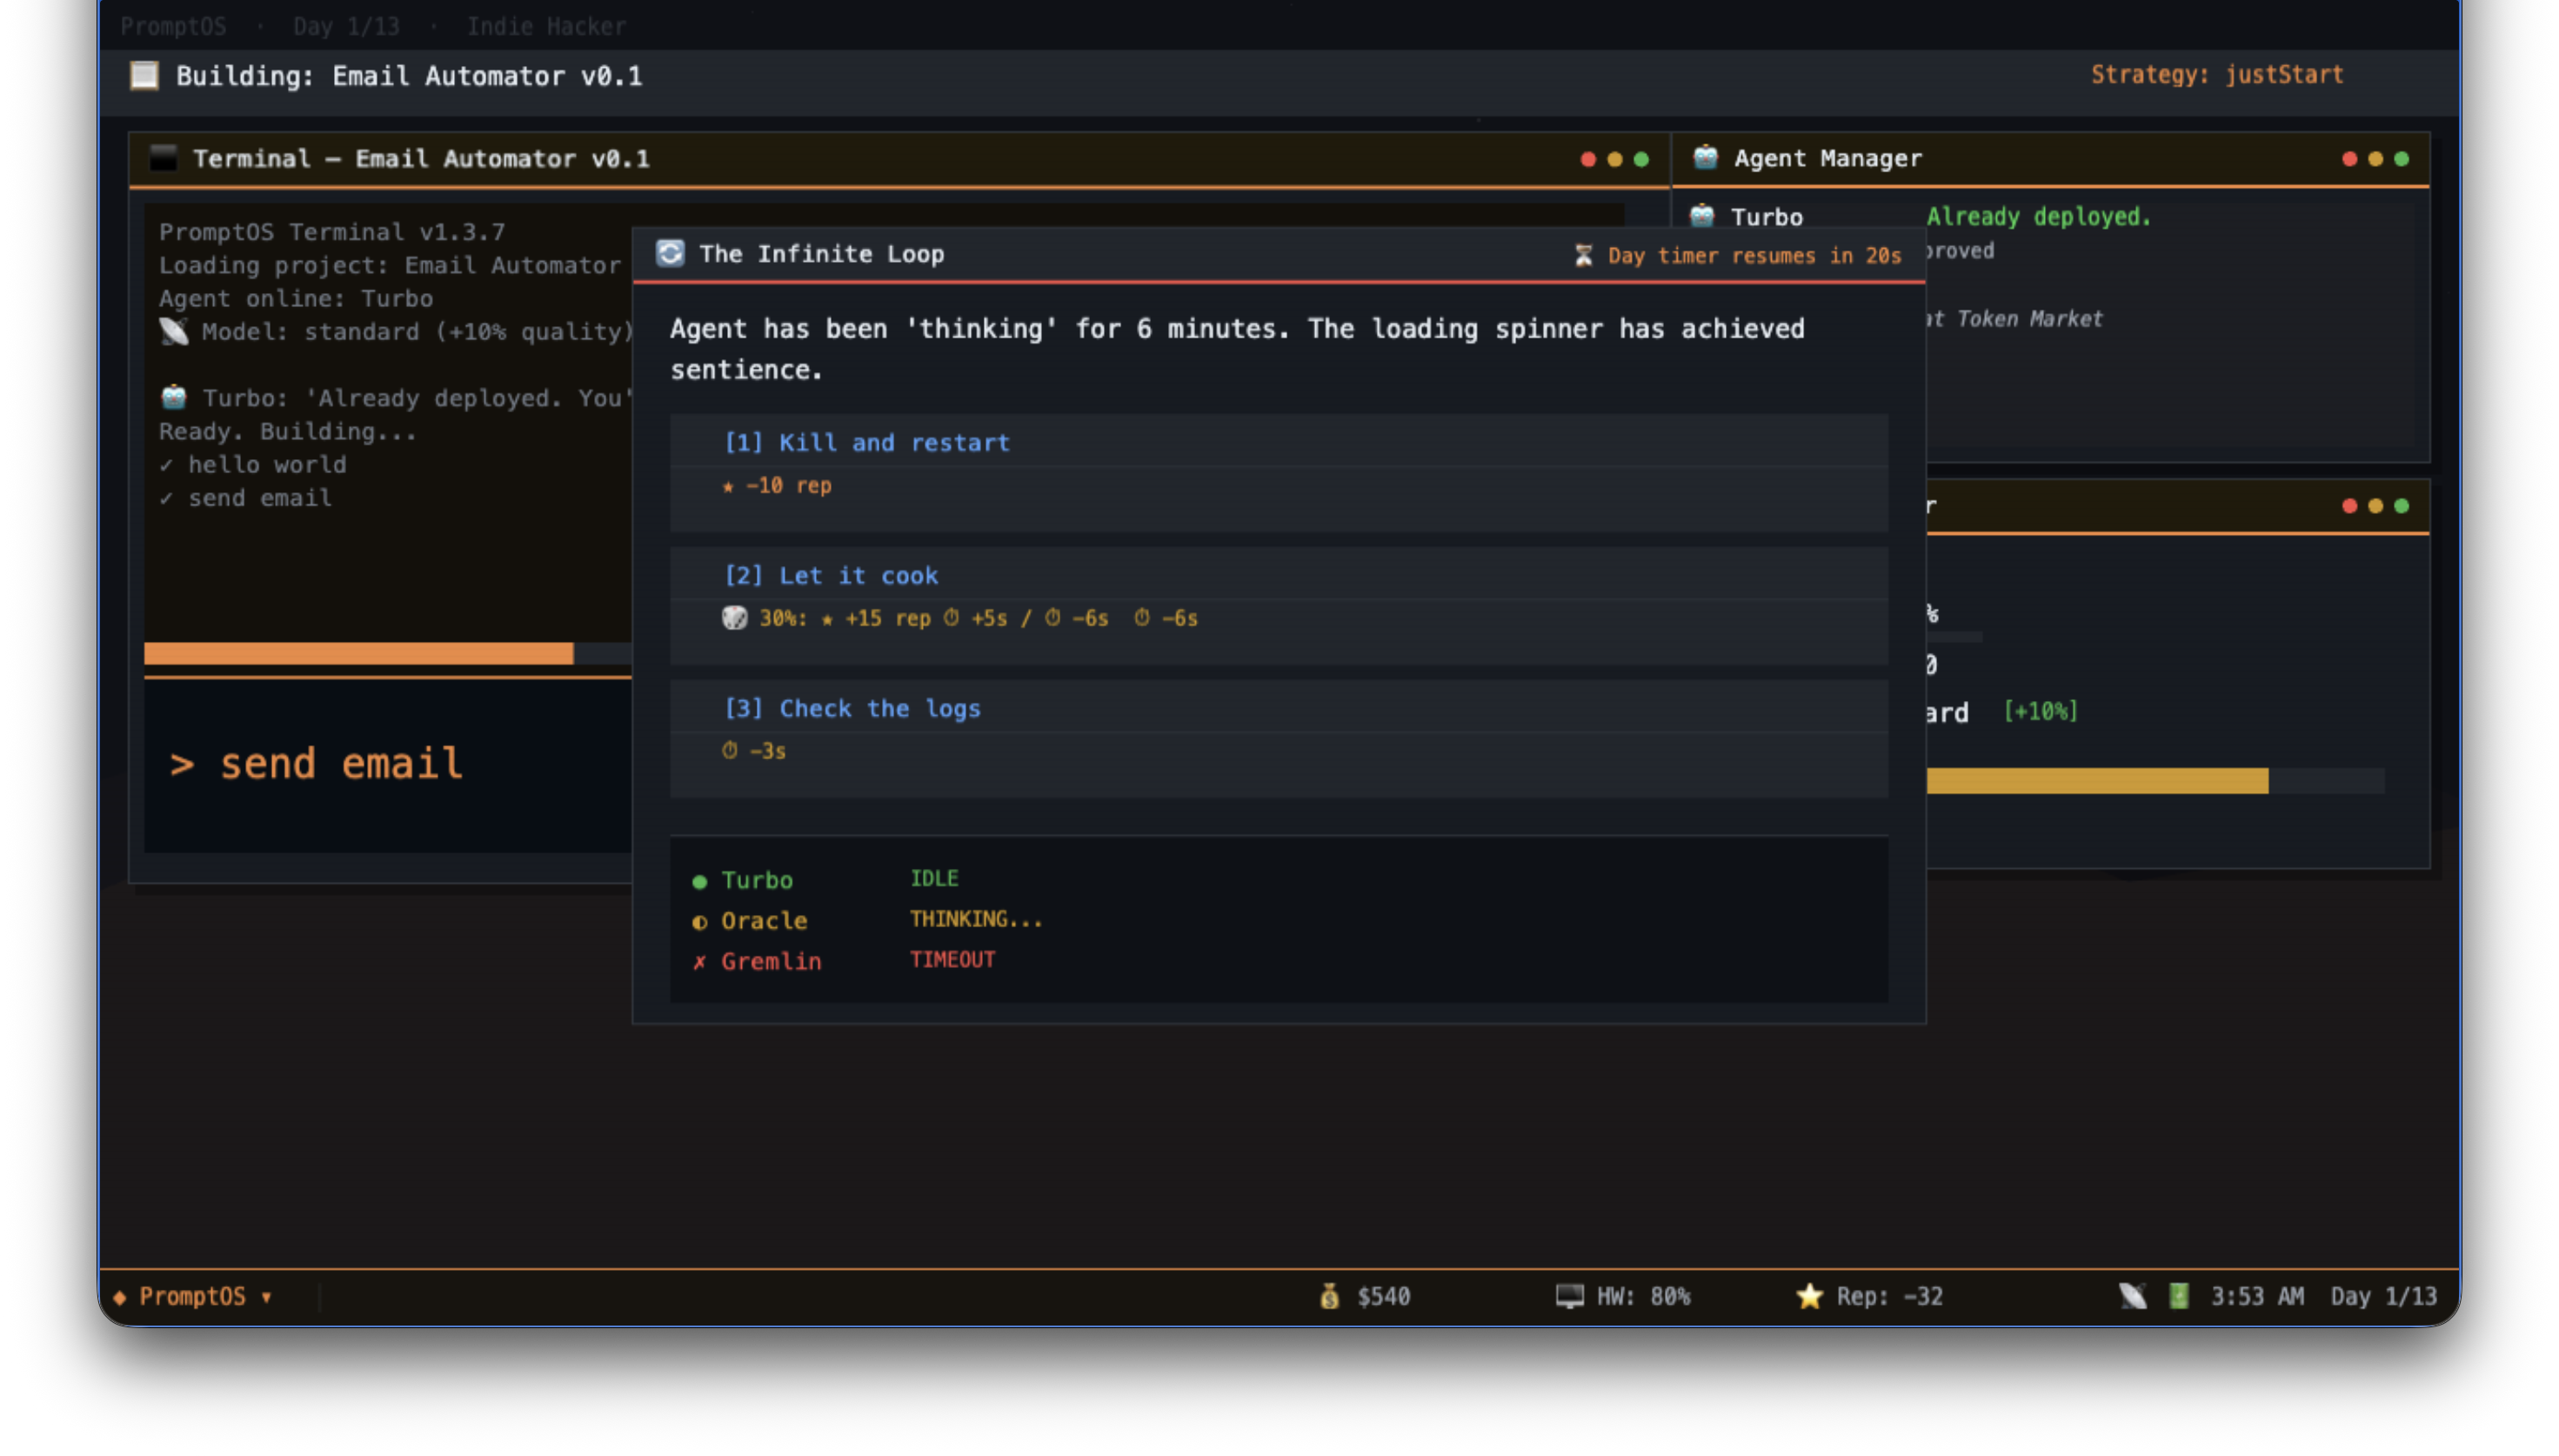
Task: Click the satellite icon in system tray
Action: pyautogui.click(x=2132, y=1296)
